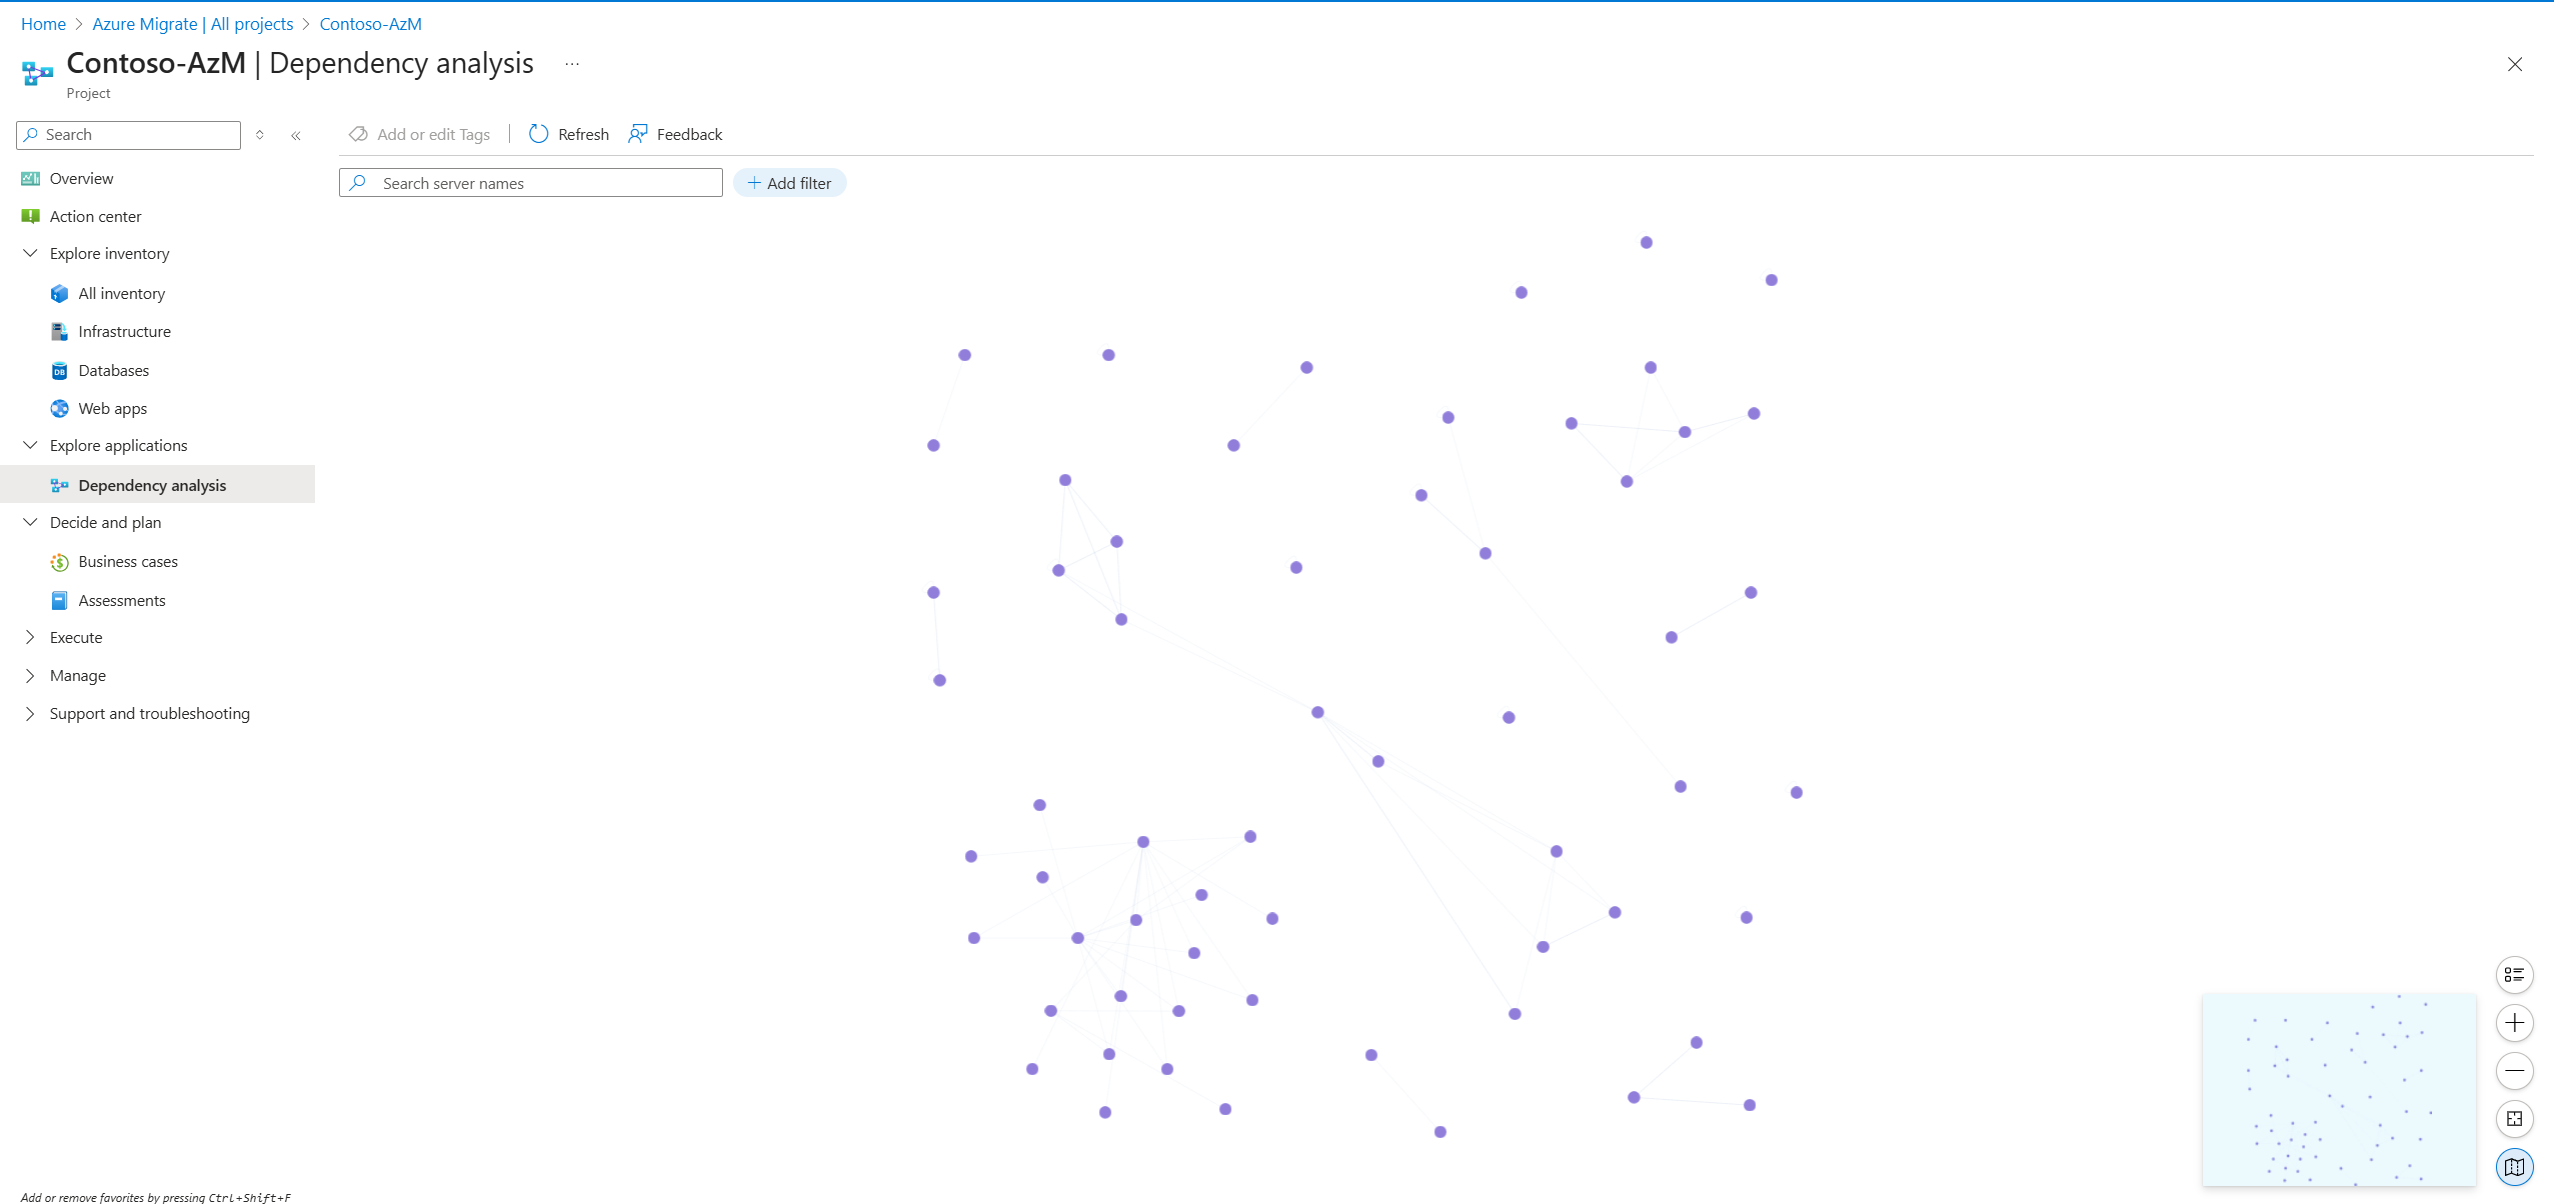Collapse the Explore inventory section
2554x1204 pixels.
click(30, 253)
